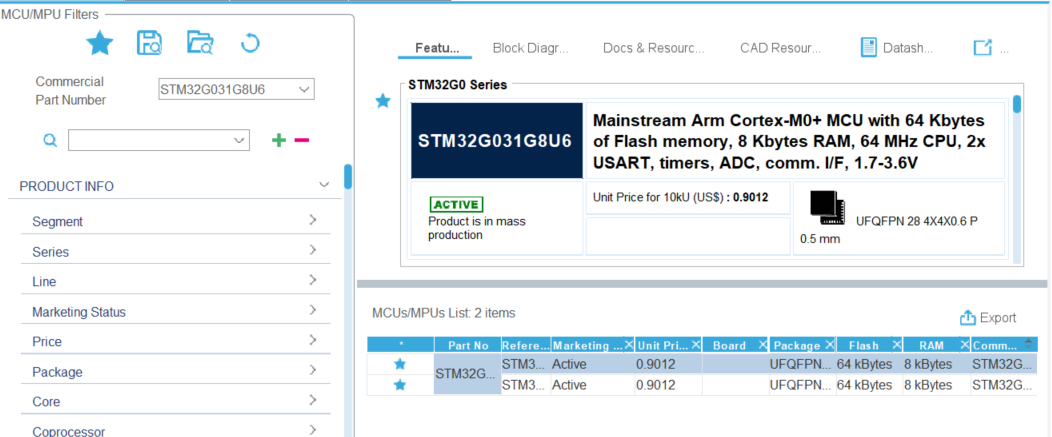1052x437 pixels.
Task: Select 8 kBytes RAM in first row
Action: [928, 364]
